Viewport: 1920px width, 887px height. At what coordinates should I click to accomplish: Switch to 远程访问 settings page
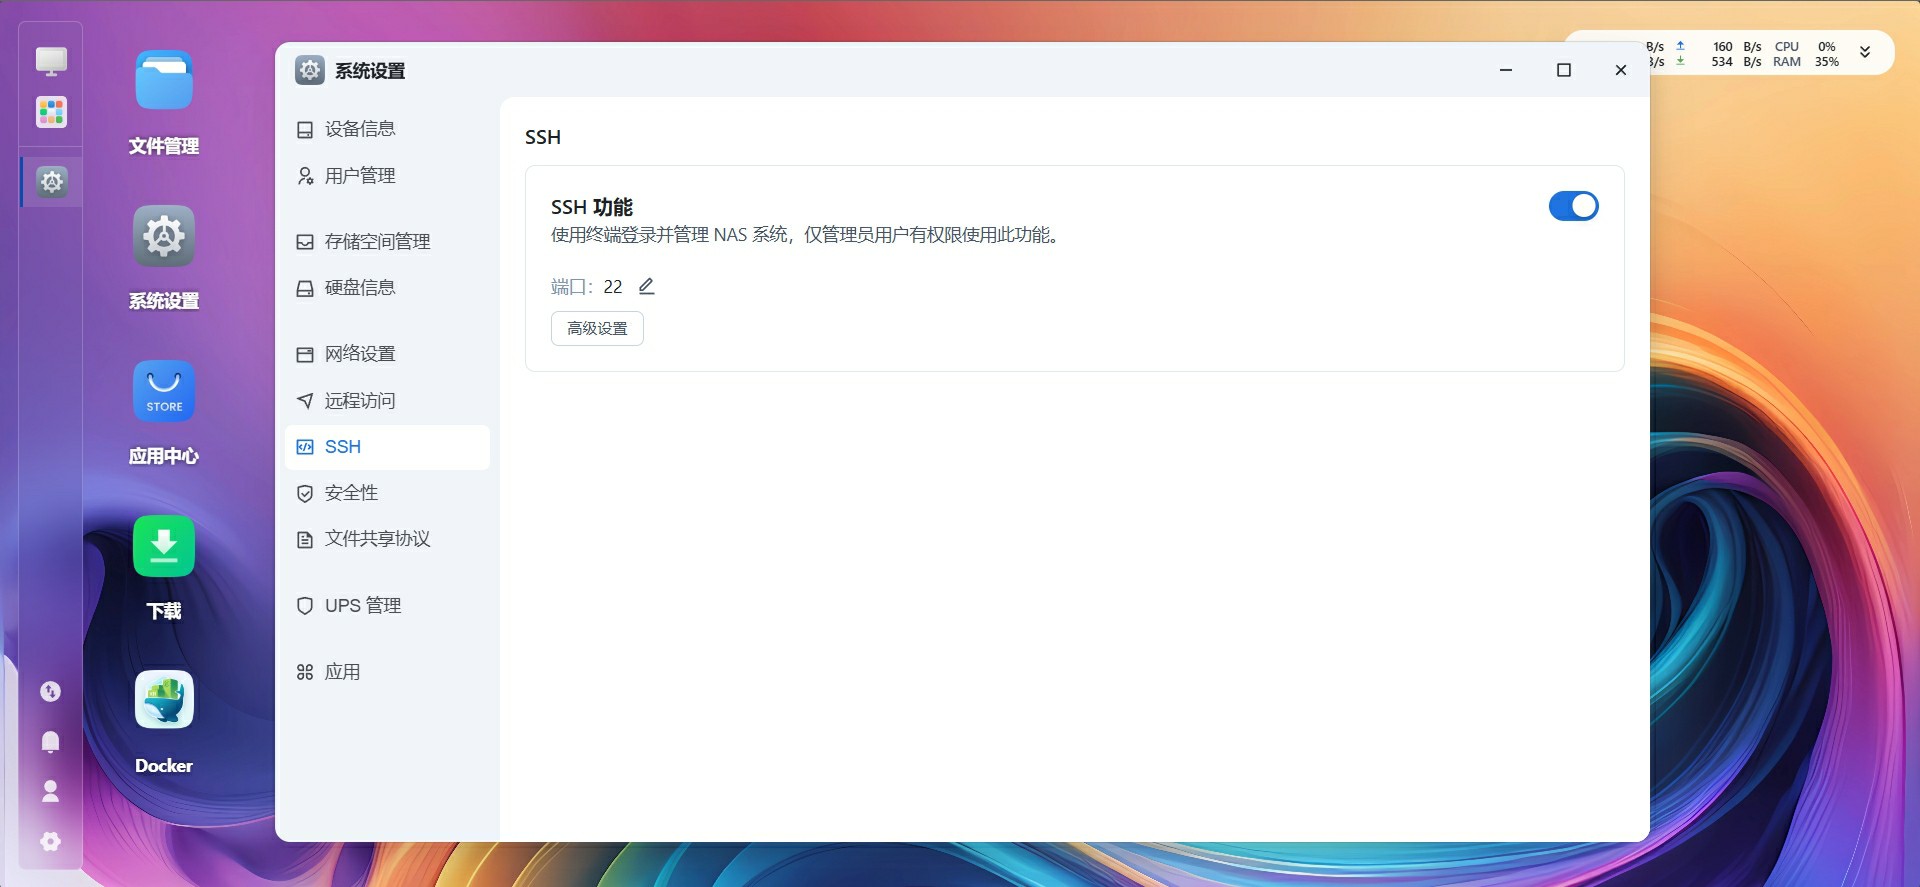[x=359, y=401]
